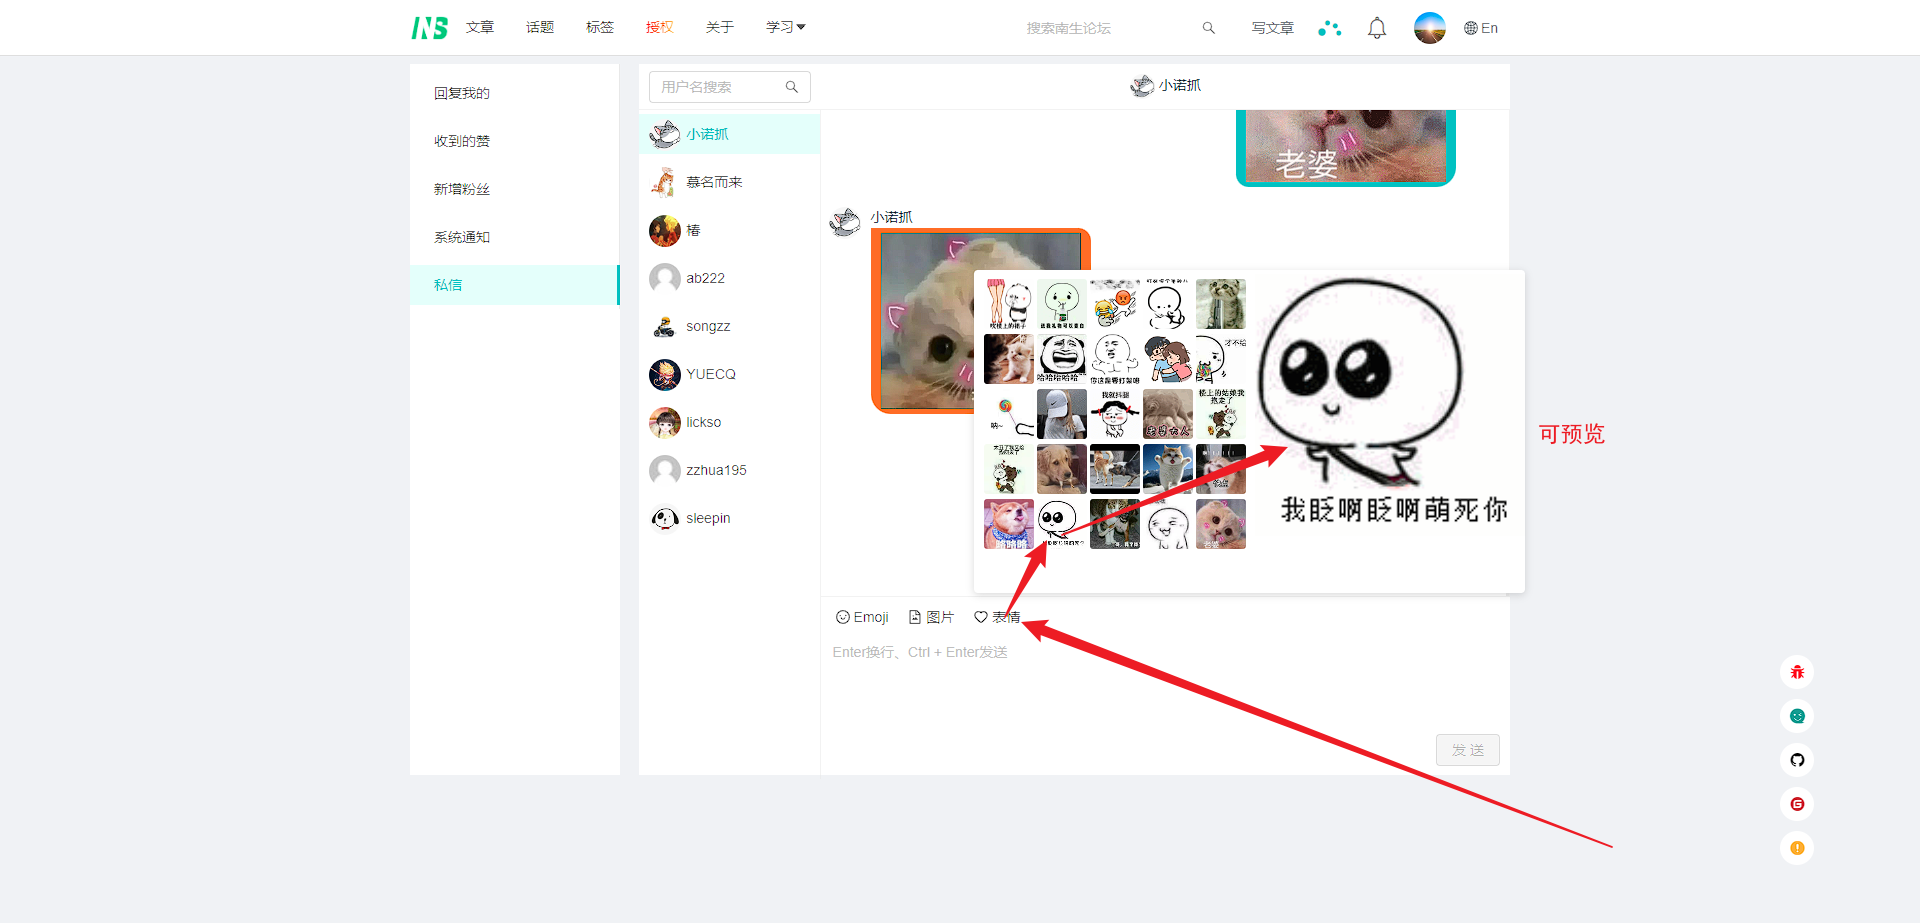1920x923 pixels.
Task: Click the 图片 image upload option
Action: 931,617
